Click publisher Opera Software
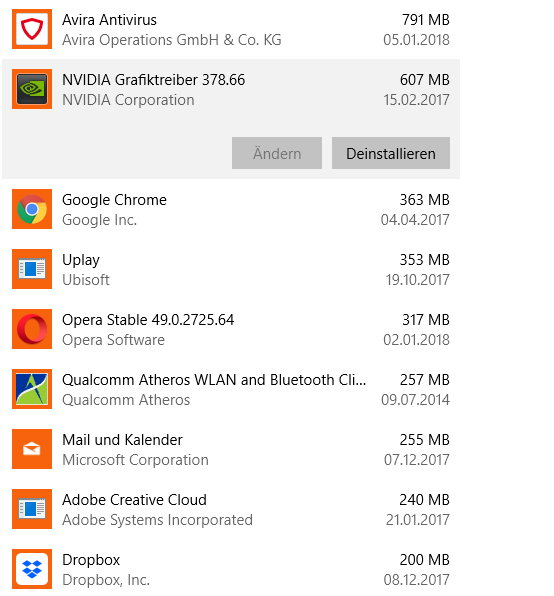 click(x=114, y=340)
